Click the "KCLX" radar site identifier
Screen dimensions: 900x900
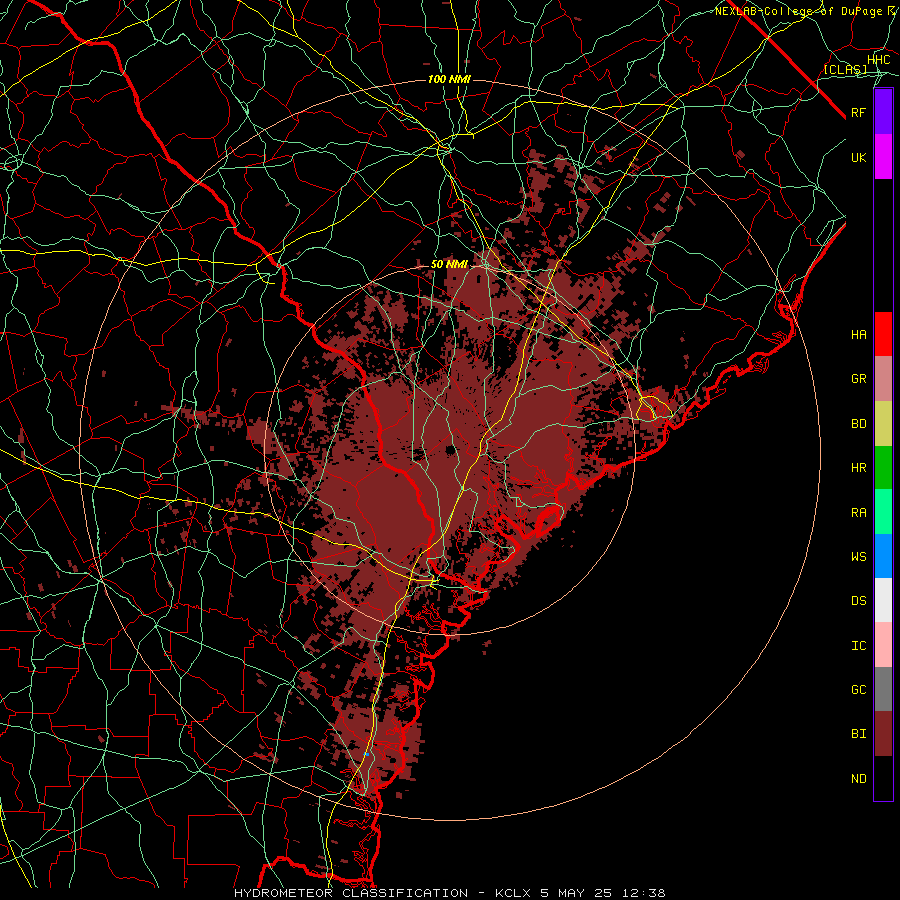[514, 893]
